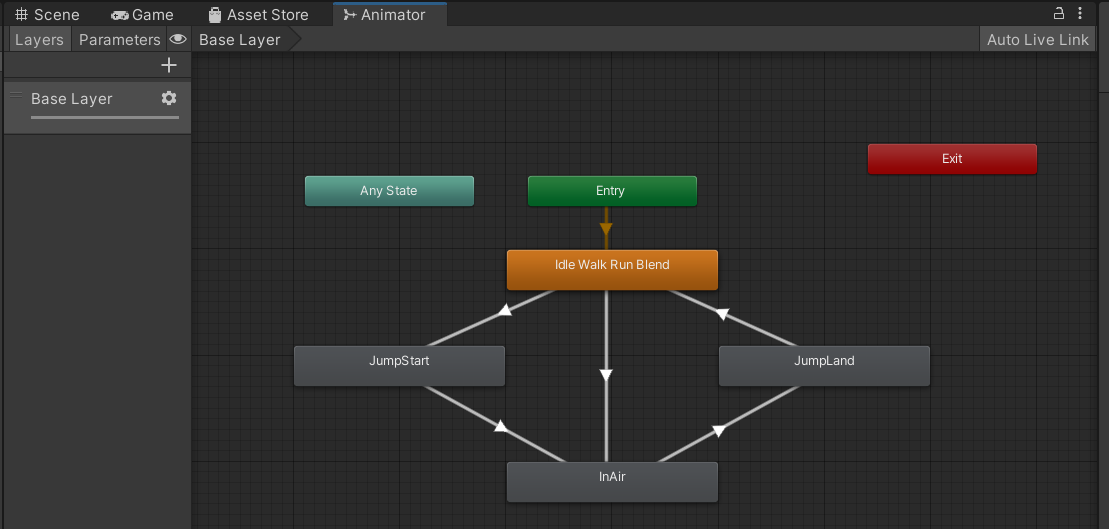
Task: Open the window options three-dot menu
Action: tap(1080, 13)
